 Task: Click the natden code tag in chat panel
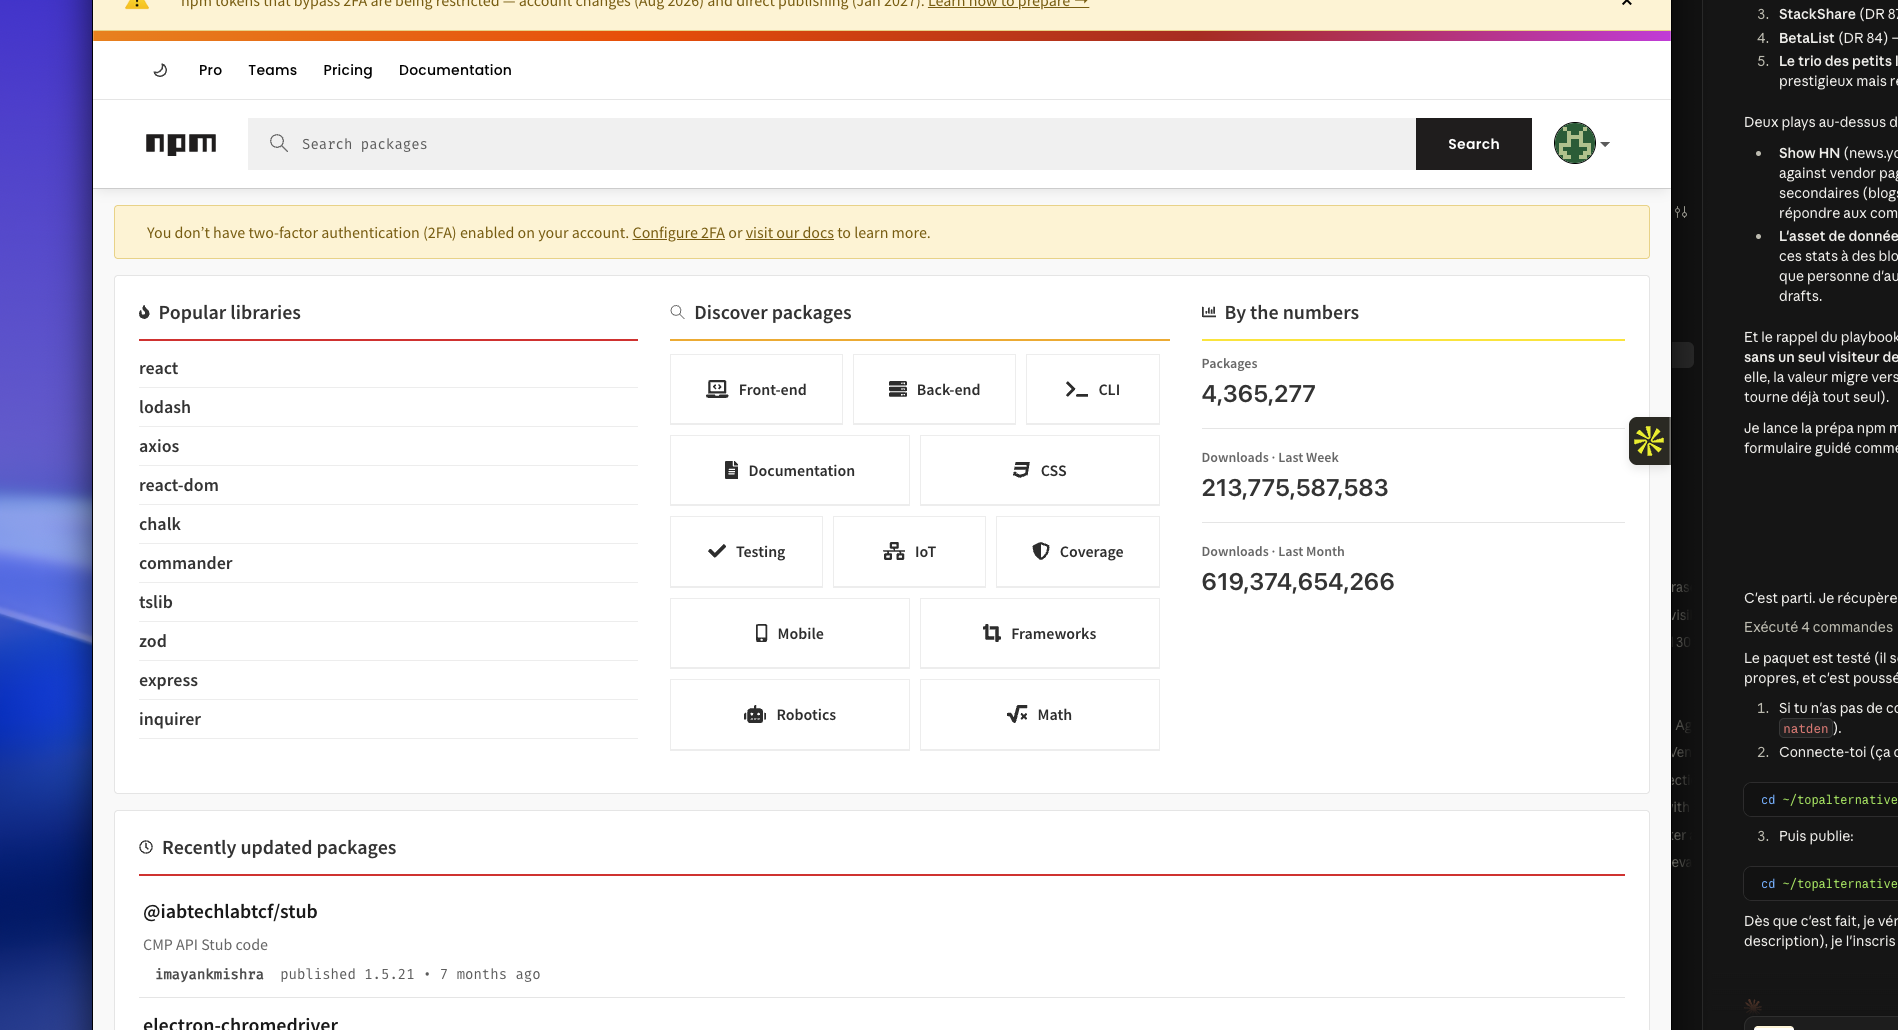pos(1805,729)
